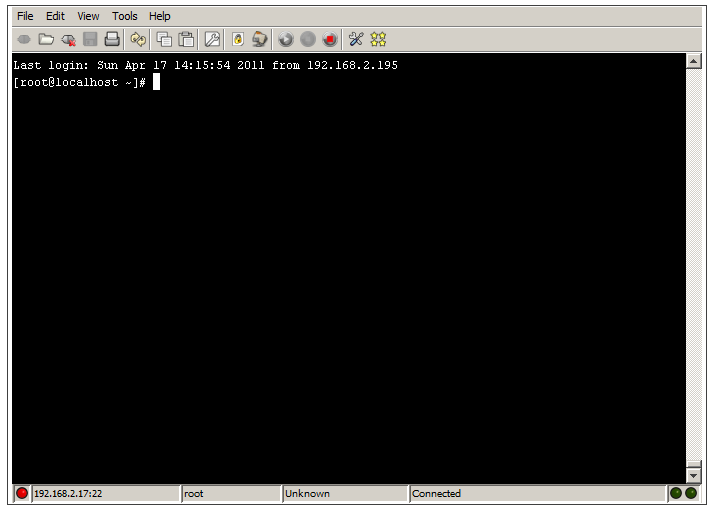
Task: Click the red status indicator in status bar
Action: pos(21,493)
